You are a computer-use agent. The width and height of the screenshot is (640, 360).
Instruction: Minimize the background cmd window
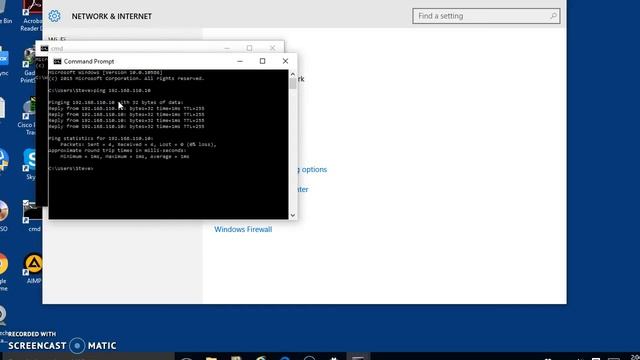point(227,48)
